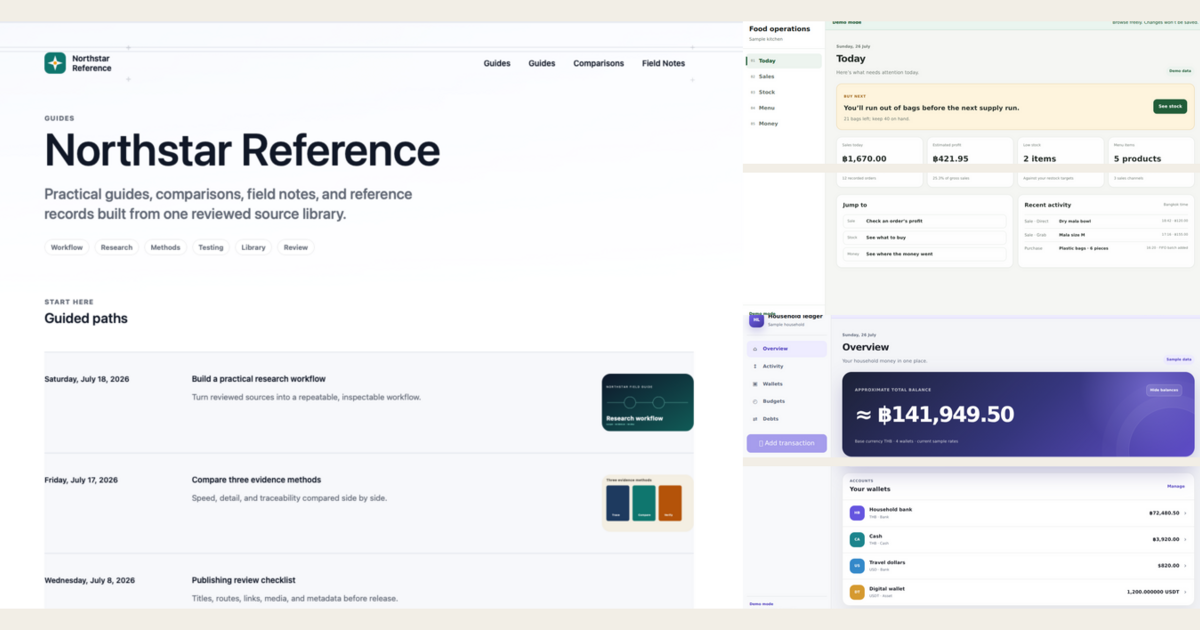Expand the Travel dollars row chevron
Screen dimensions: 1200x630
[1185, 566]
